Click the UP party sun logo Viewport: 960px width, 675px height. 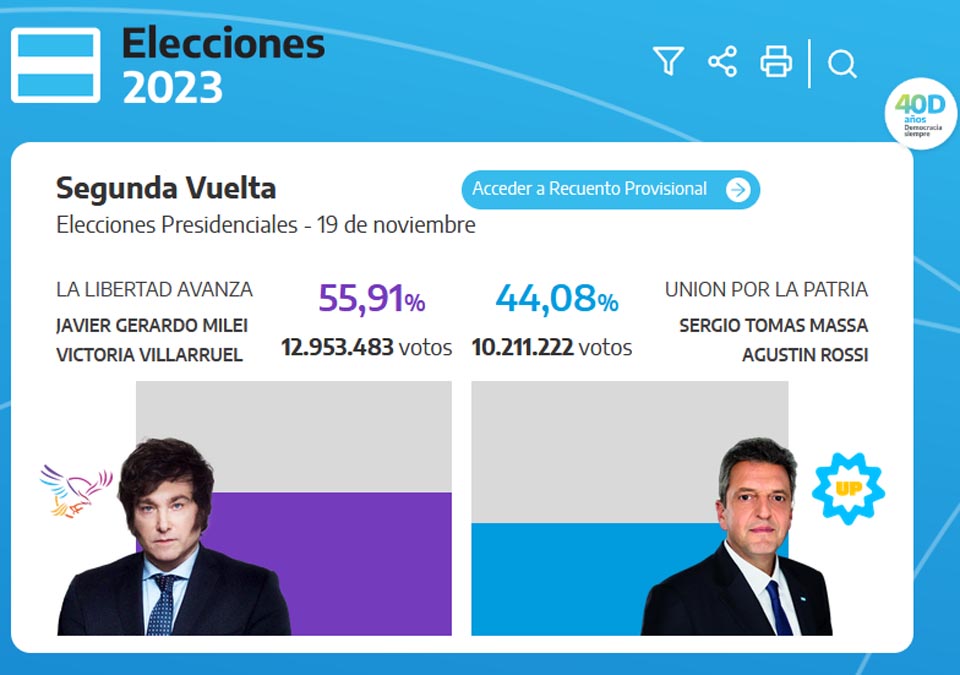(x=847, y=489)
